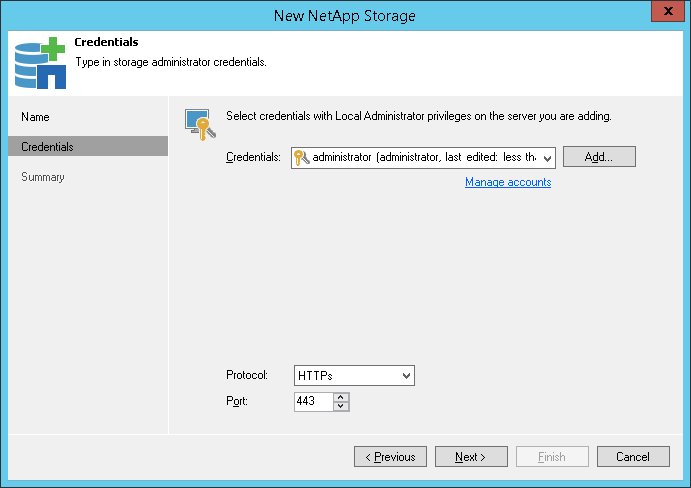Click the 'Select credentials with Local Administrator' instruction
This screenshot has width=691, height=488.
pyautogui.click(x=419, y=116)
